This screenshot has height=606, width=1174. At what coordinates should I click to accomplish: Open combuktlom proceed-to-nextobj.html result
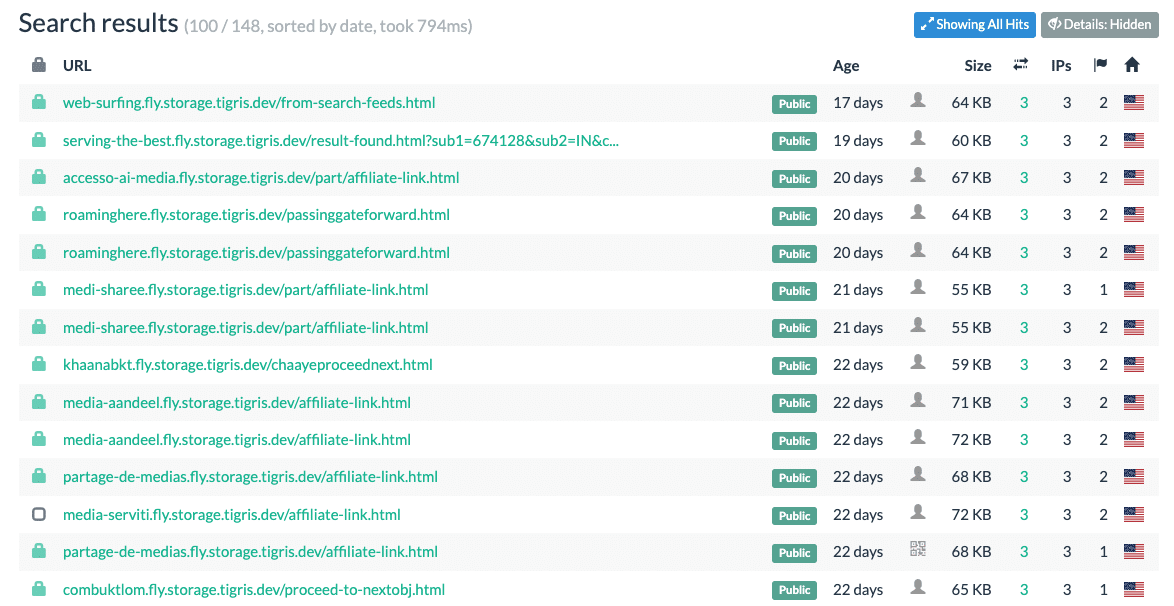[x=254, y=590]
